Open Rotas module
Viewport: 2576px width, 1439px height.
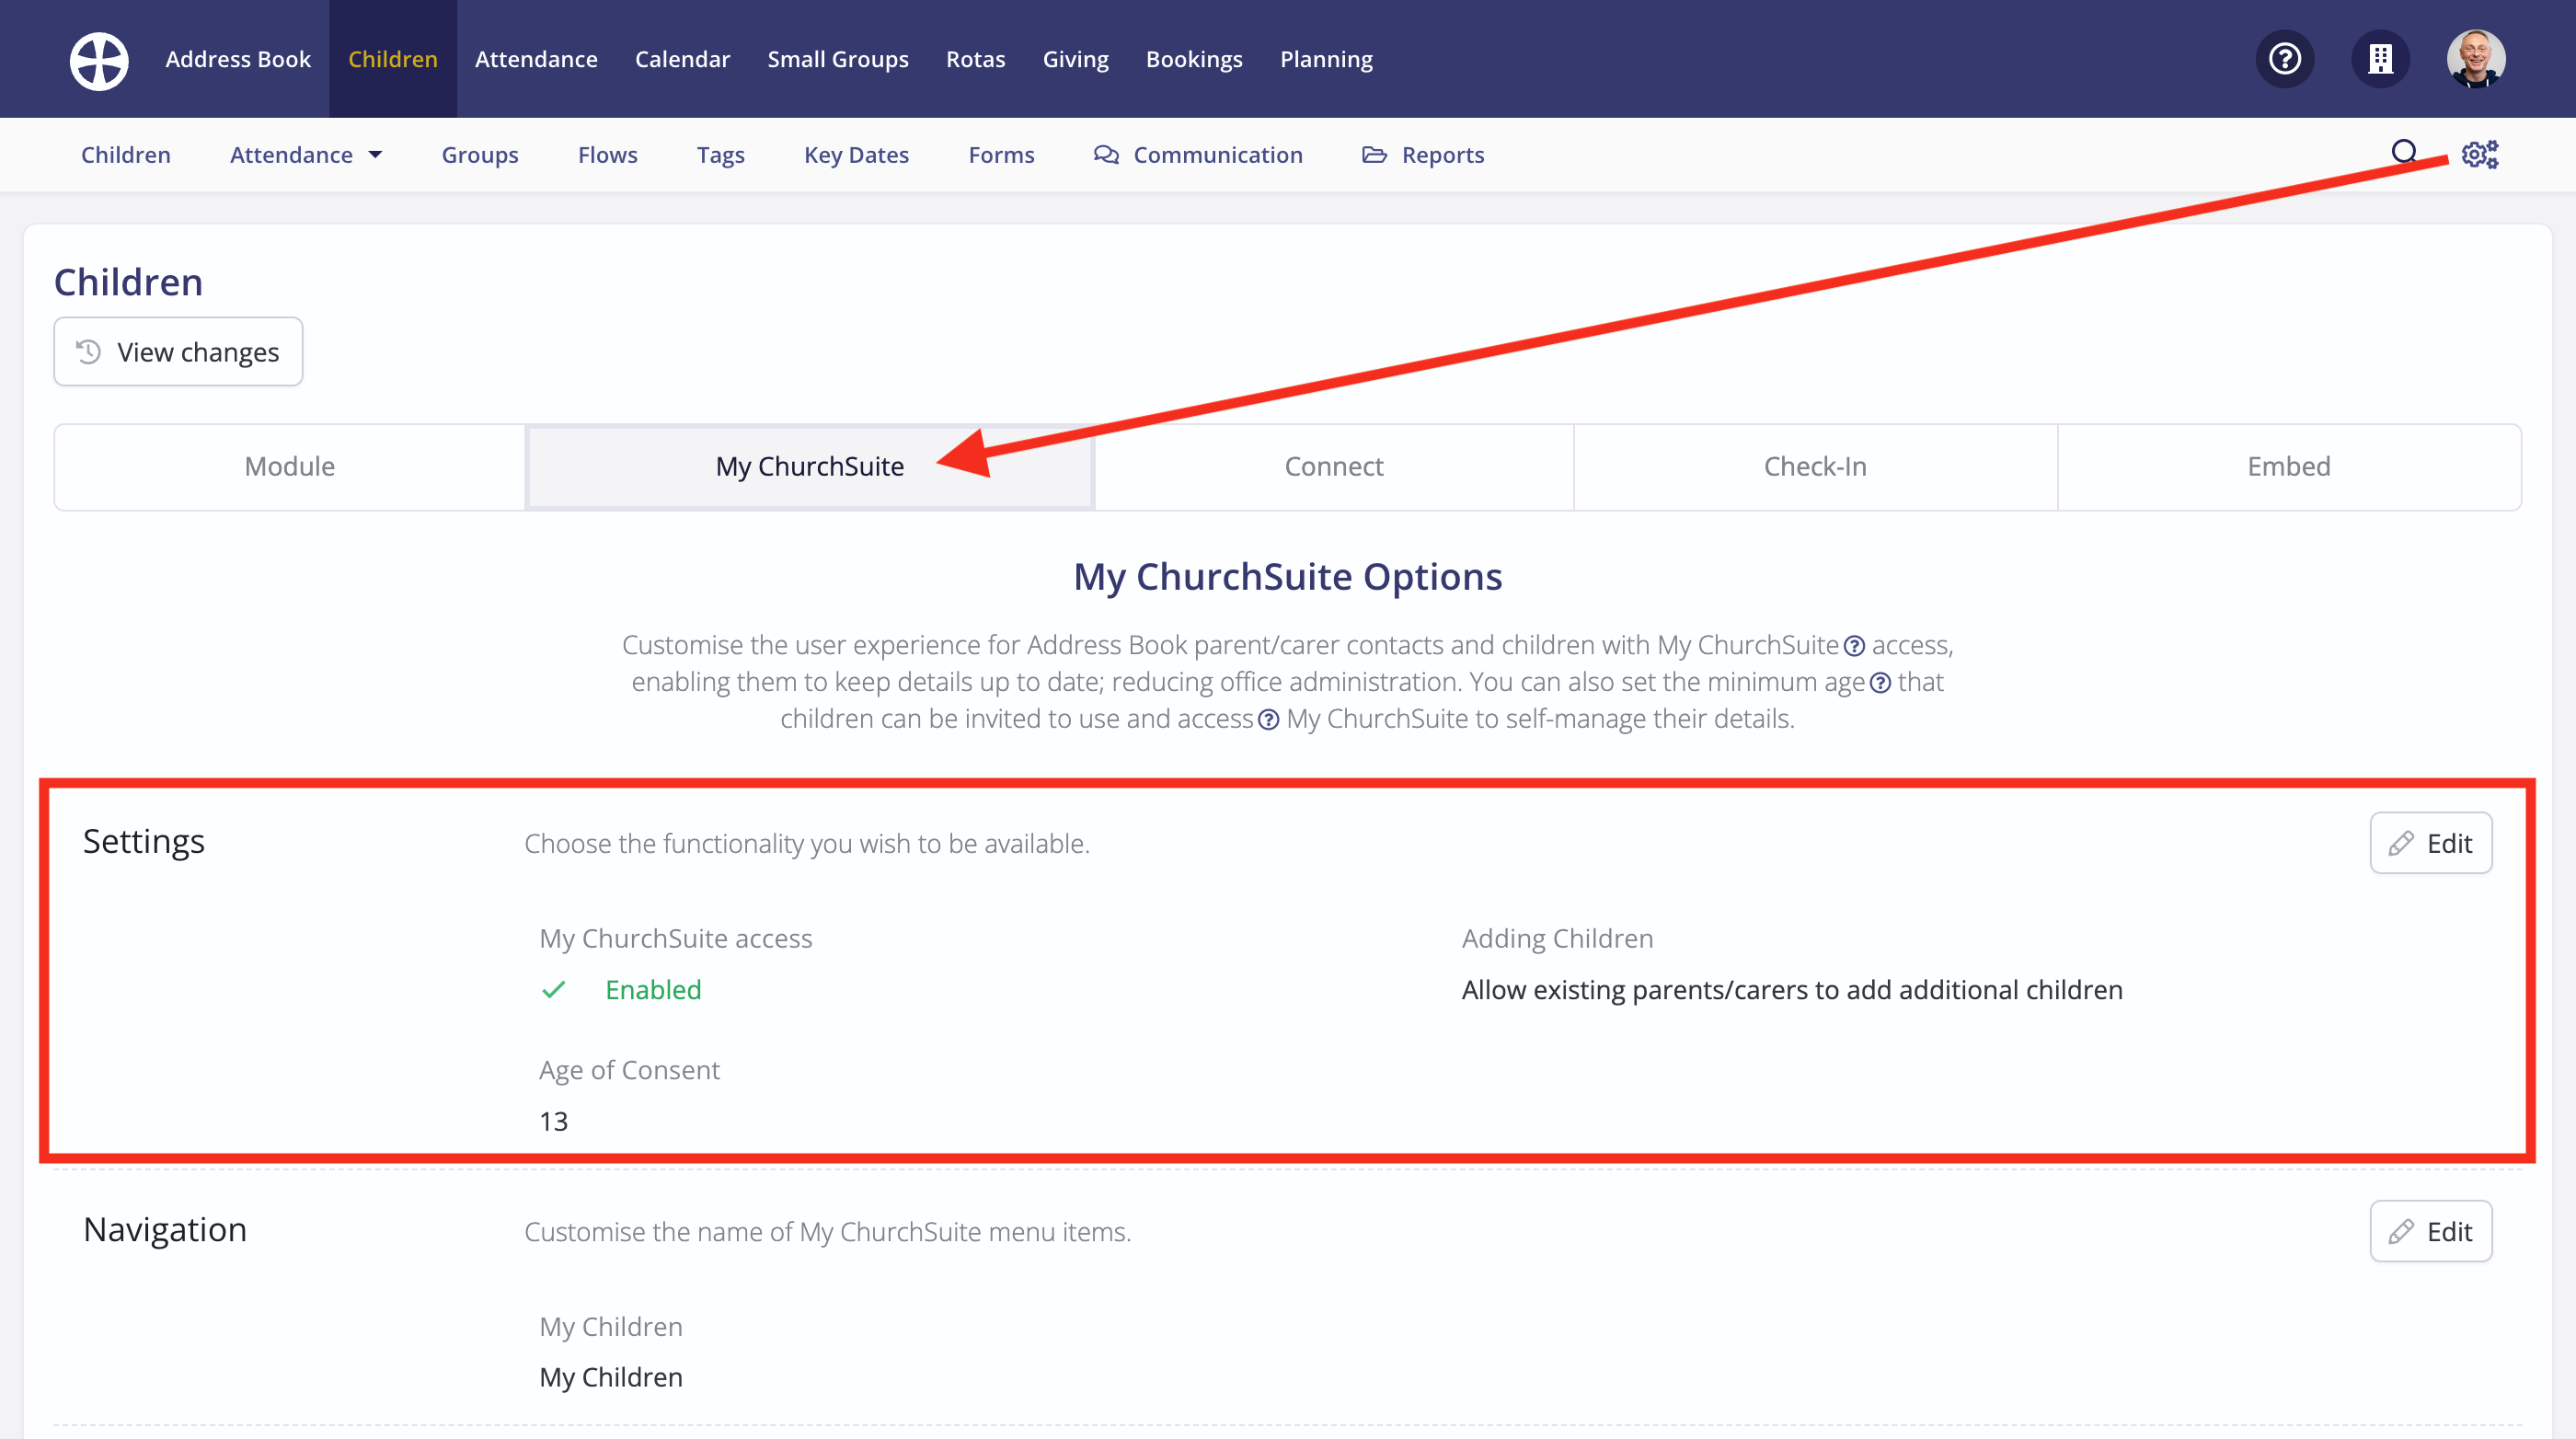pos(975,59)
